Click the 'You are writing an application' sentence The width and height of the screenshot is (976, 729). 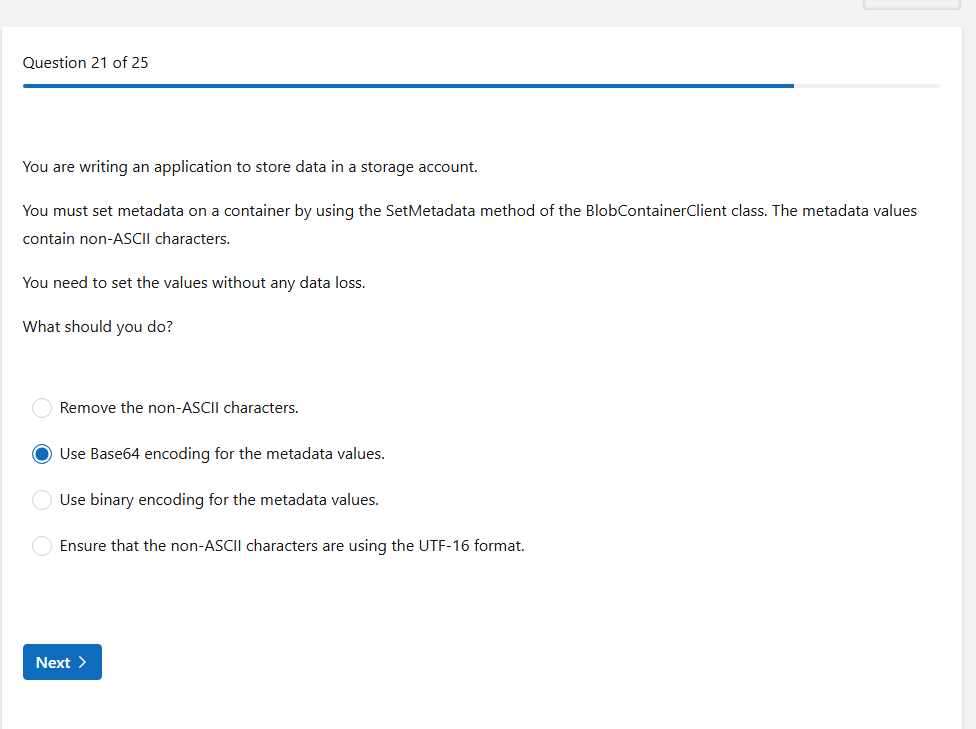click(x=250, y=167)
